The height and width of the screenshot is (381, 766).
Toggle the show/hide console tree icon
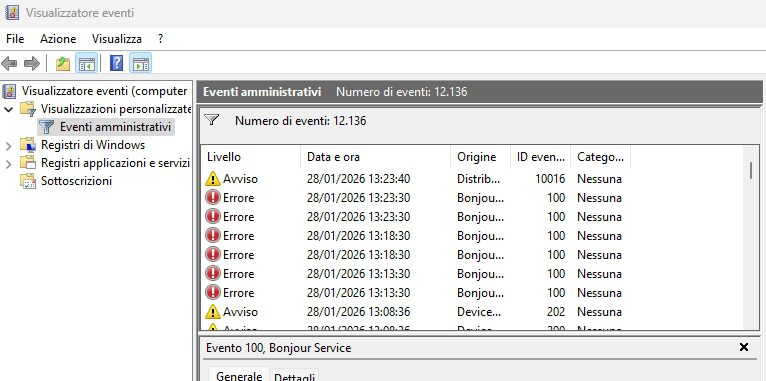pyautogui.click(x=86, y=64)
